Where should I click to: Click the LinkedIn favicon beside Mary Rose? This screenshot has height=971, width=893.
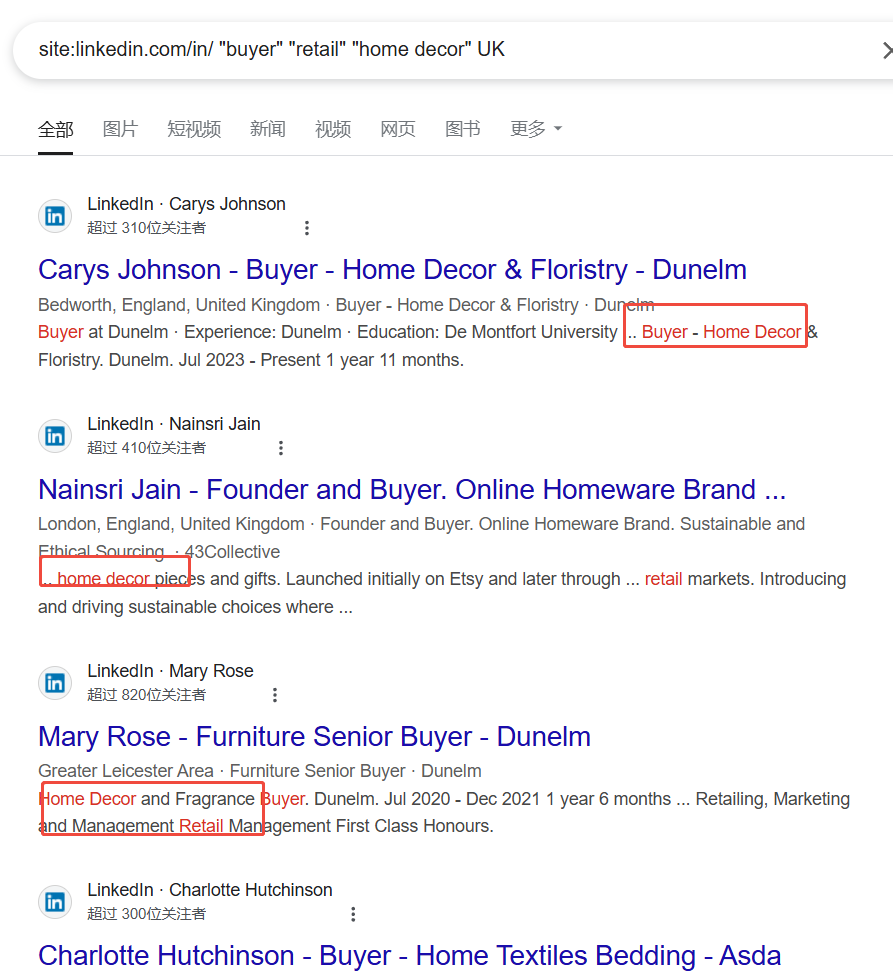click(55, 683)
